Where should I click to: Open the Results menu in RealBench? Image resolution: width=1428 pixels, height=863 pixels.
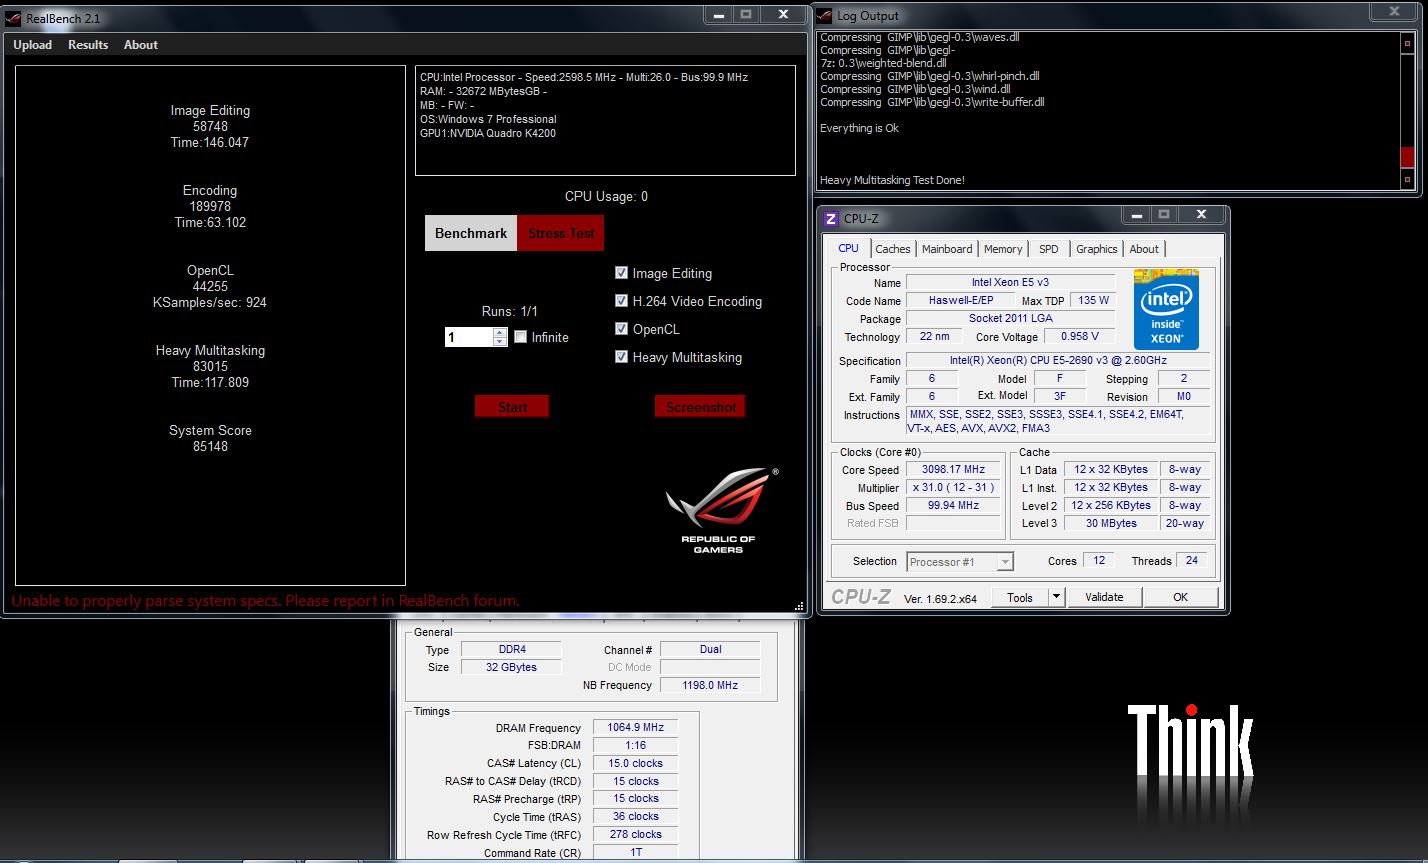[88, 45]
